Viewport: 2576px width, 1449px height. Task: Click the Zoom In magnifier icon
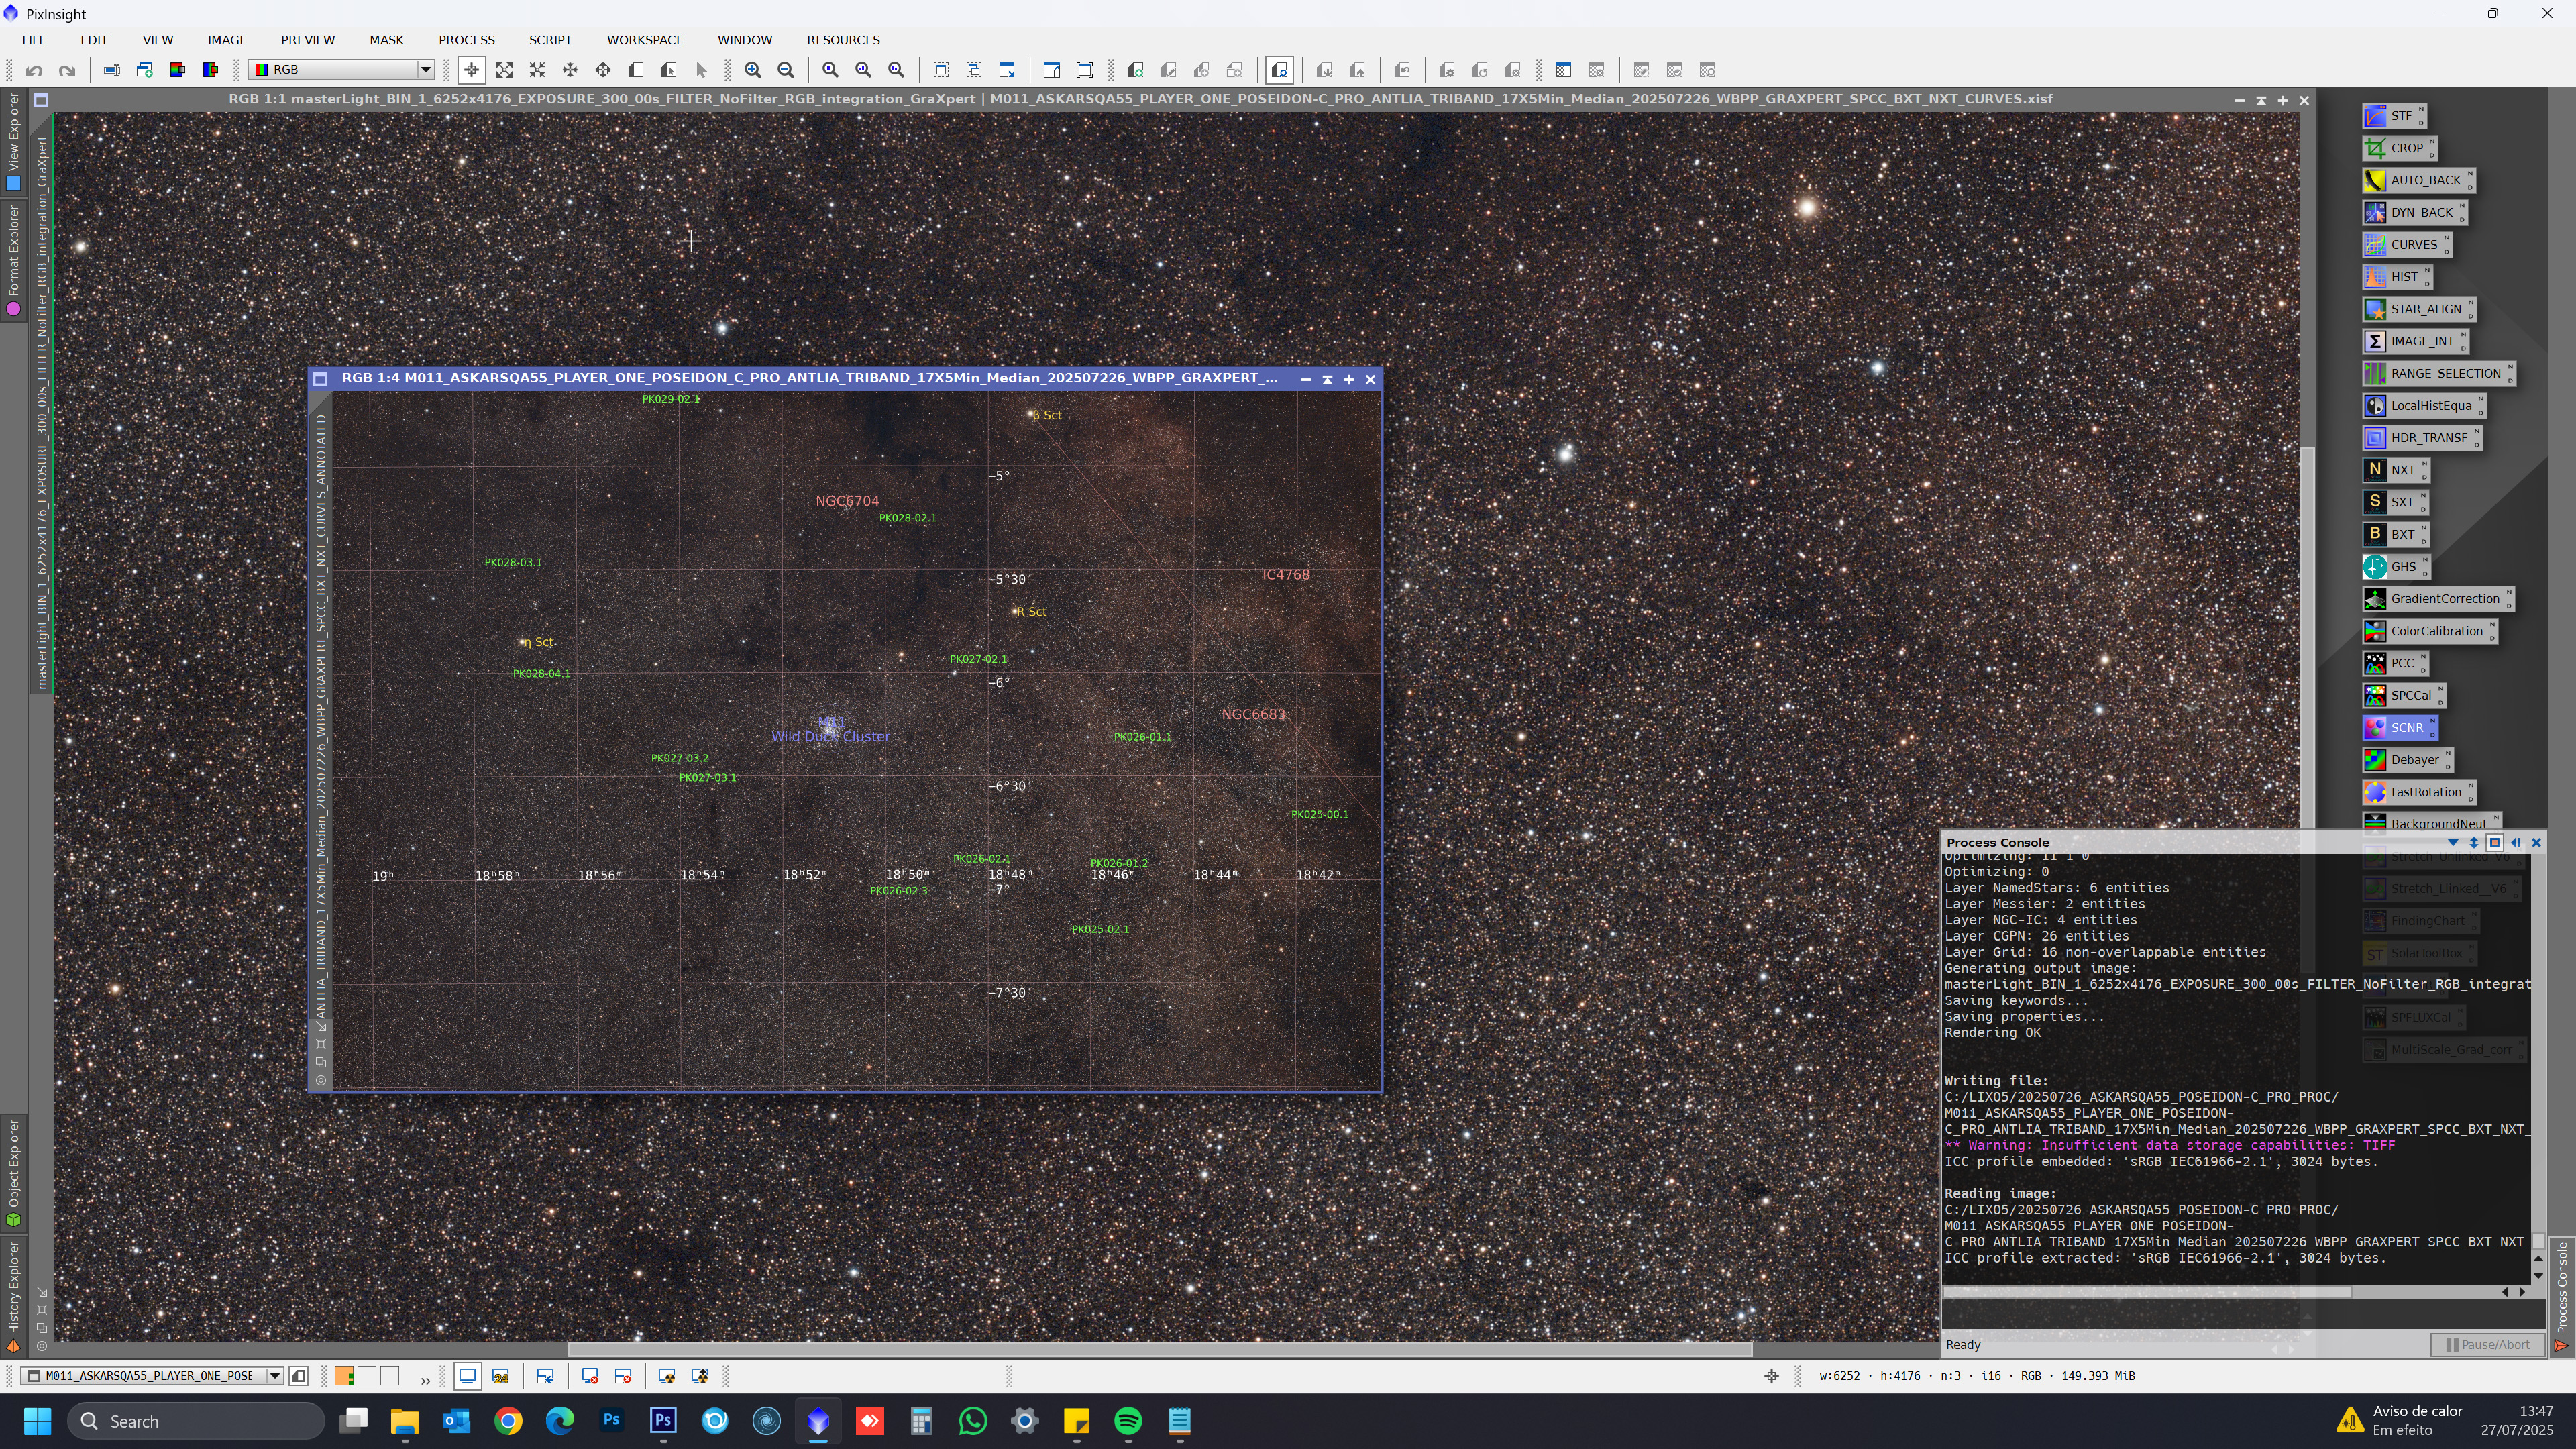753,70
